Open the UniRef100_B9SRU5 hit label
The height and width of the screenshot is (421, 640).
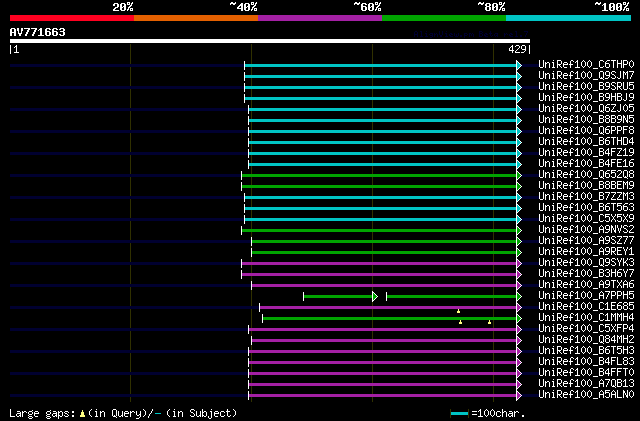pos(587,87)
